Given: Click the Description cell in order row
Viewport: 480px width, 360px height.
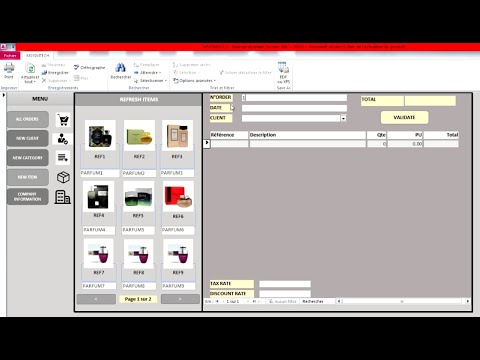Looking at the screenshot, I should 307,144.
